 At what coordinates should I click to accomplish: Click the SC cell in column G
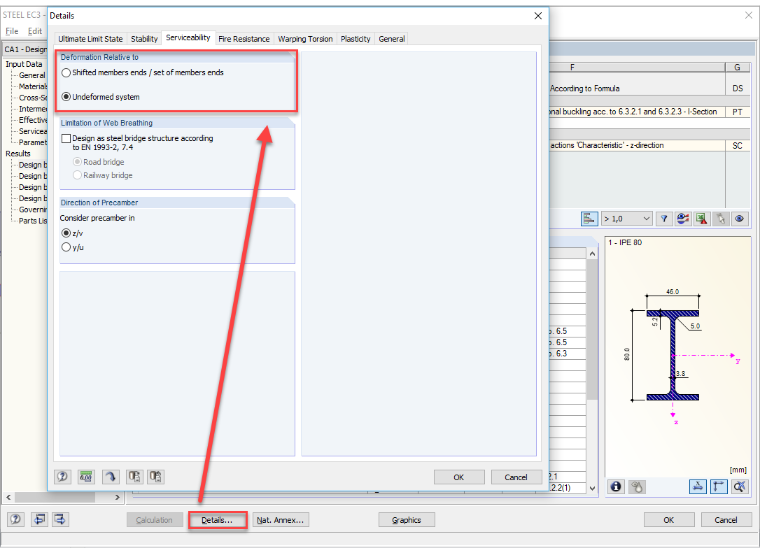pos(738,145)
